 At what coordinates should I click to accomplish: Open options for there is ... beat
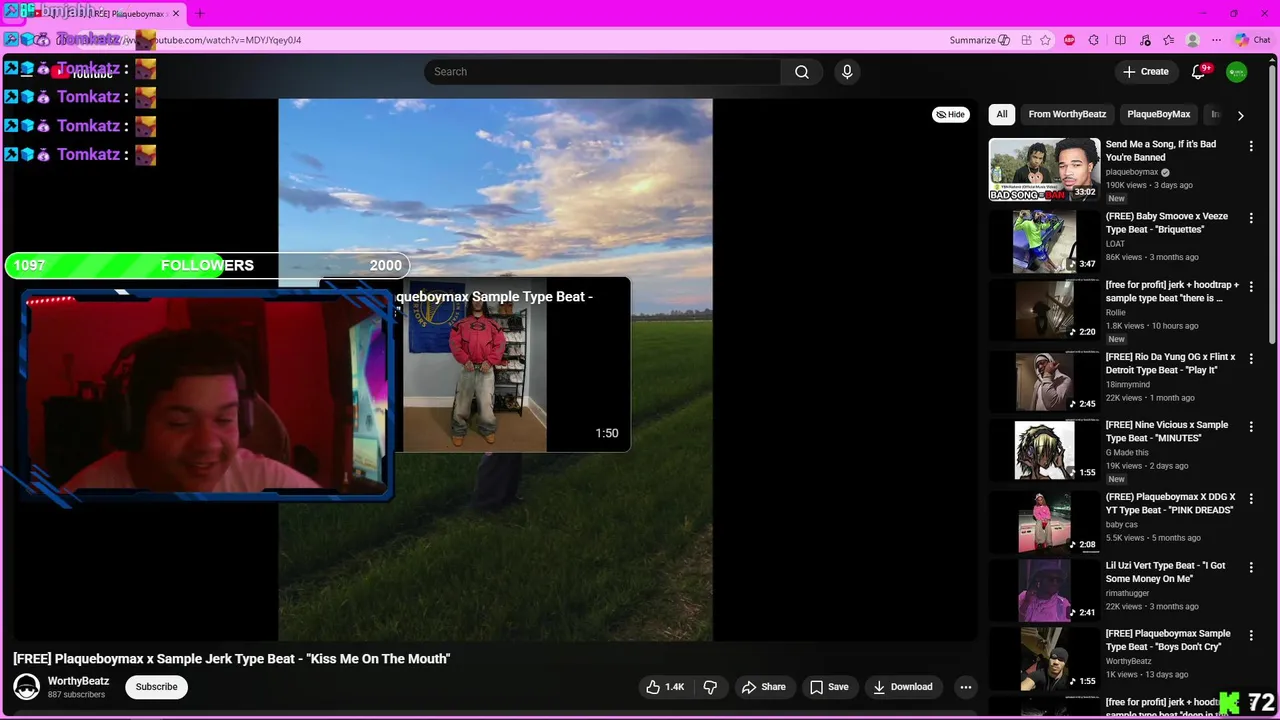[1250, 286]
